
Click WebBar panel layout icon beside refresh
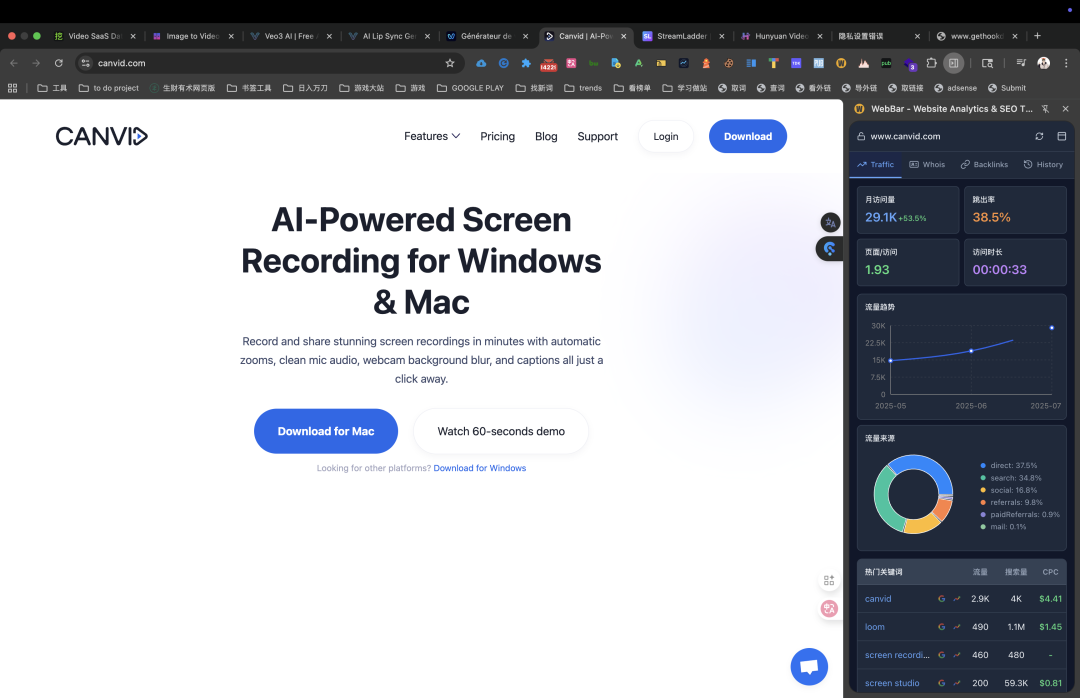1061,136
